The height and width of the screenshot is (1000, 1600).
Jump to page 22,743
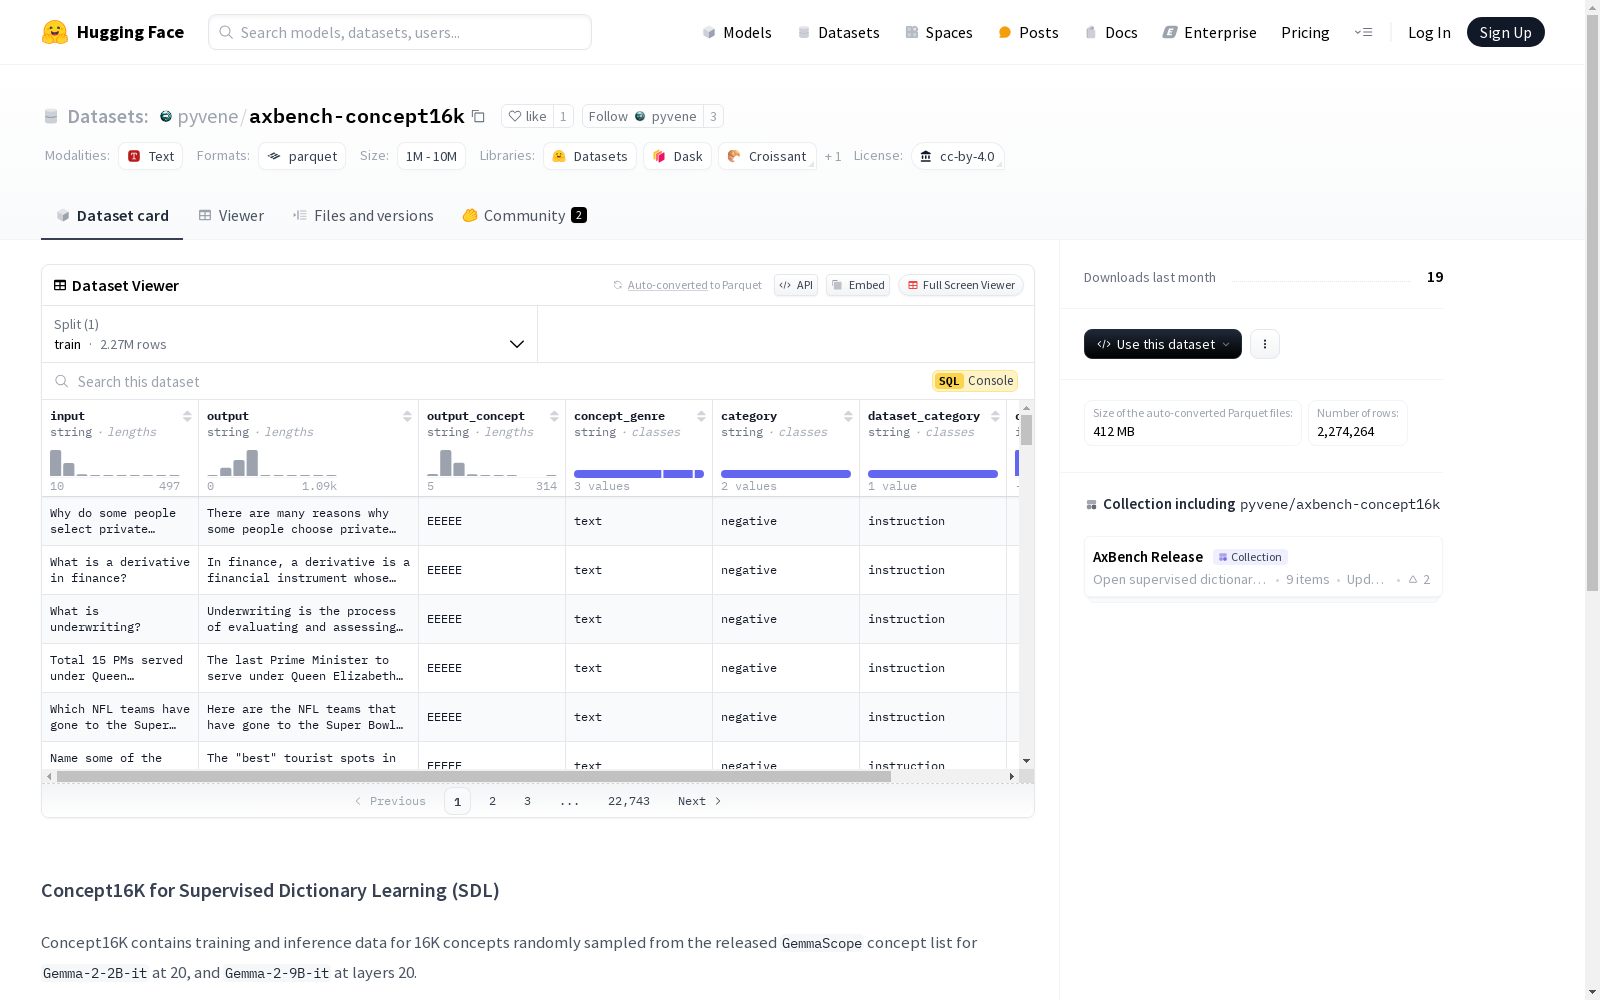629,801
